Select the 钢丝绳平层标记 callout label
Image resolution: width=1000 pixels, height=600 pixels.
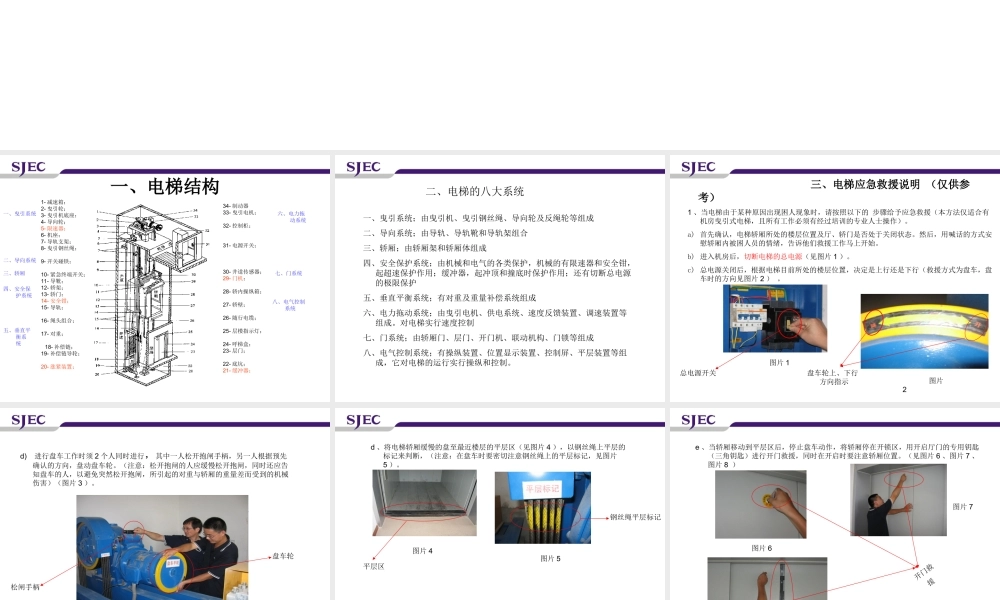(x=635, y=517)
